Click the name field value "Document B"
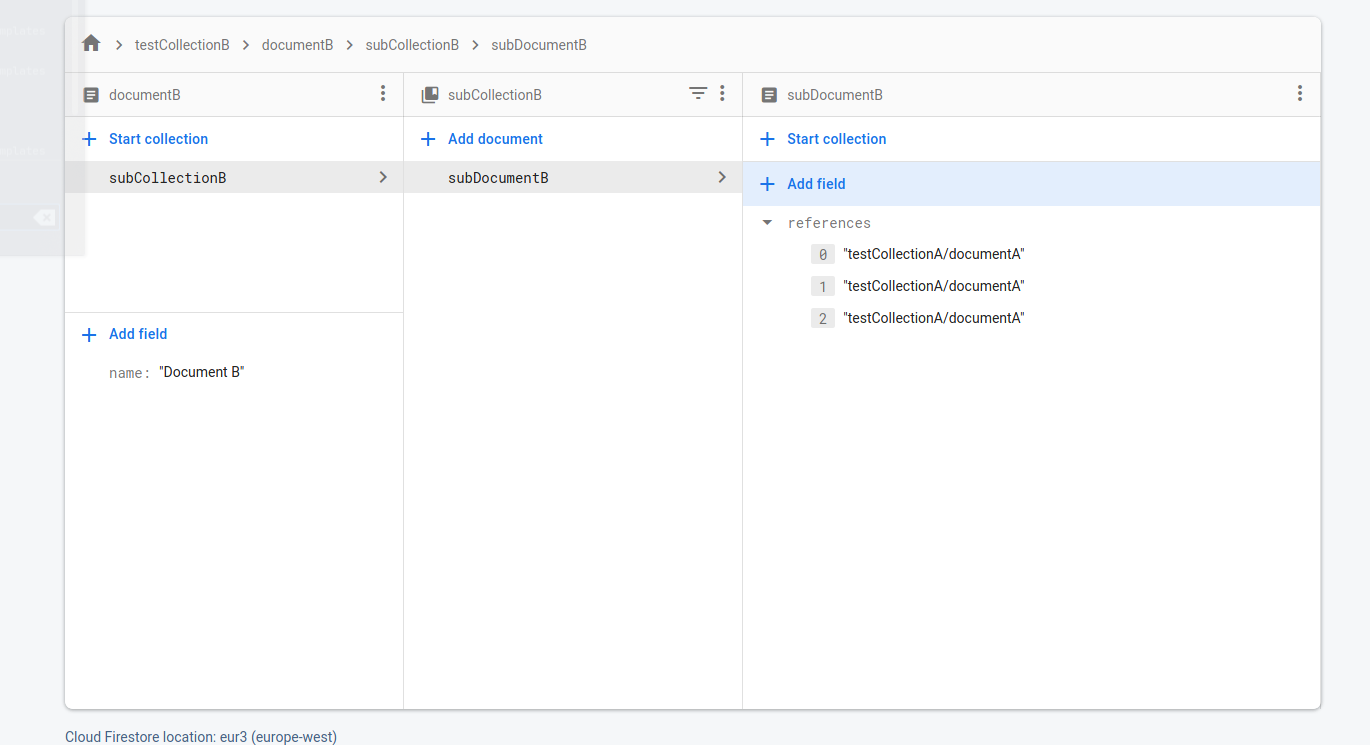1370x745 pixels. 202,372
